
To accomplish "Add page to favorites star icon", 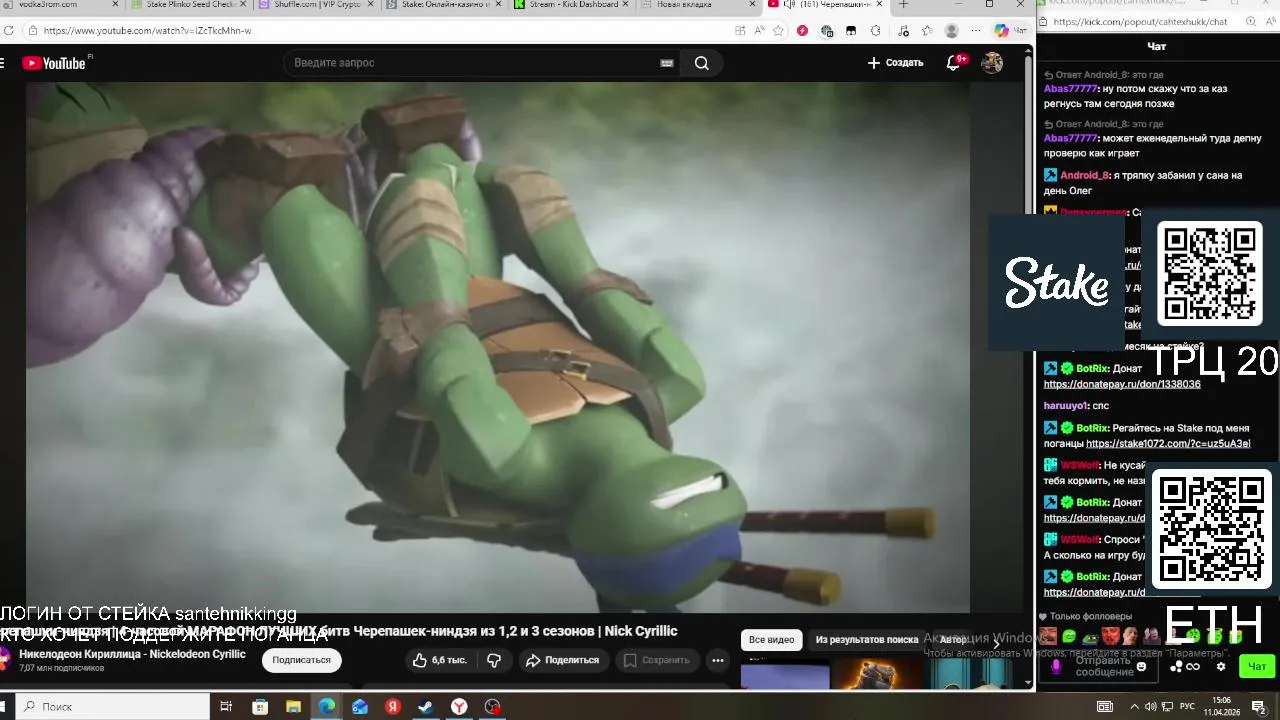I will [779, 31].
